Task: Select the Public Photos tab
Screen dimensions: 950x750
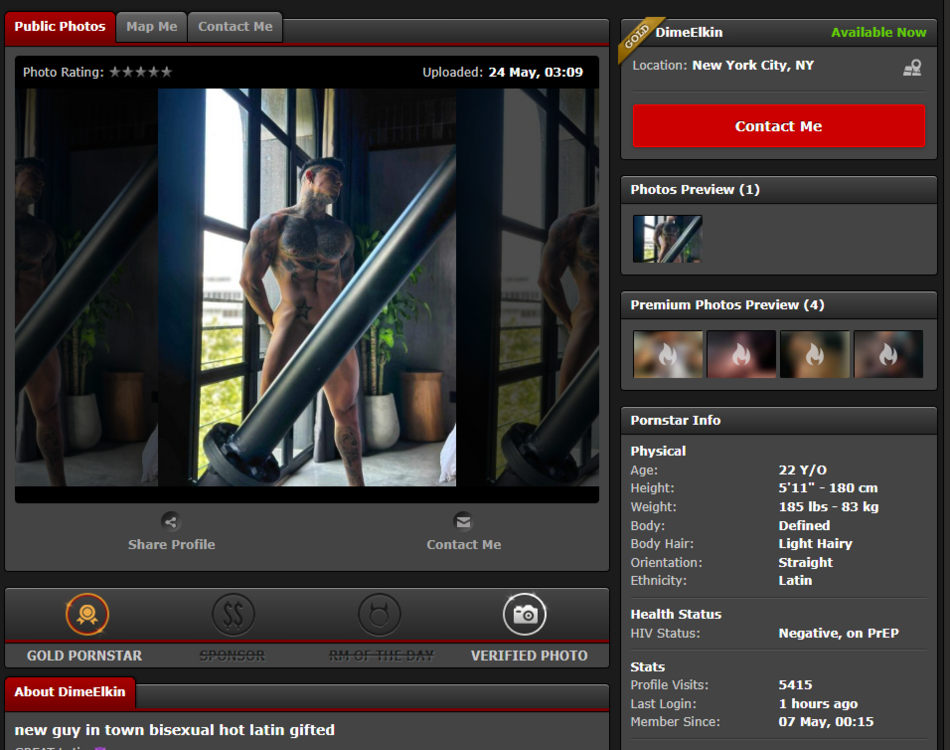Action: (x=60, y=27)
